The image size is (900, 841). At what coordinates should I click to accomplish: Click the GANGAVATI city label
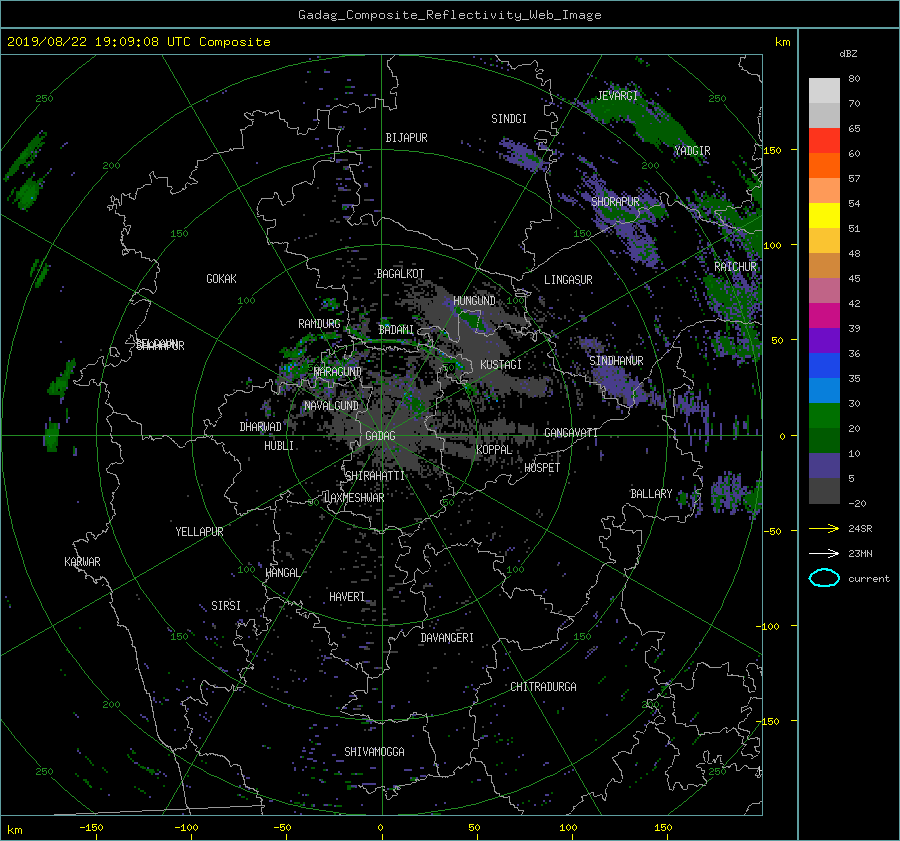[571, 433]
